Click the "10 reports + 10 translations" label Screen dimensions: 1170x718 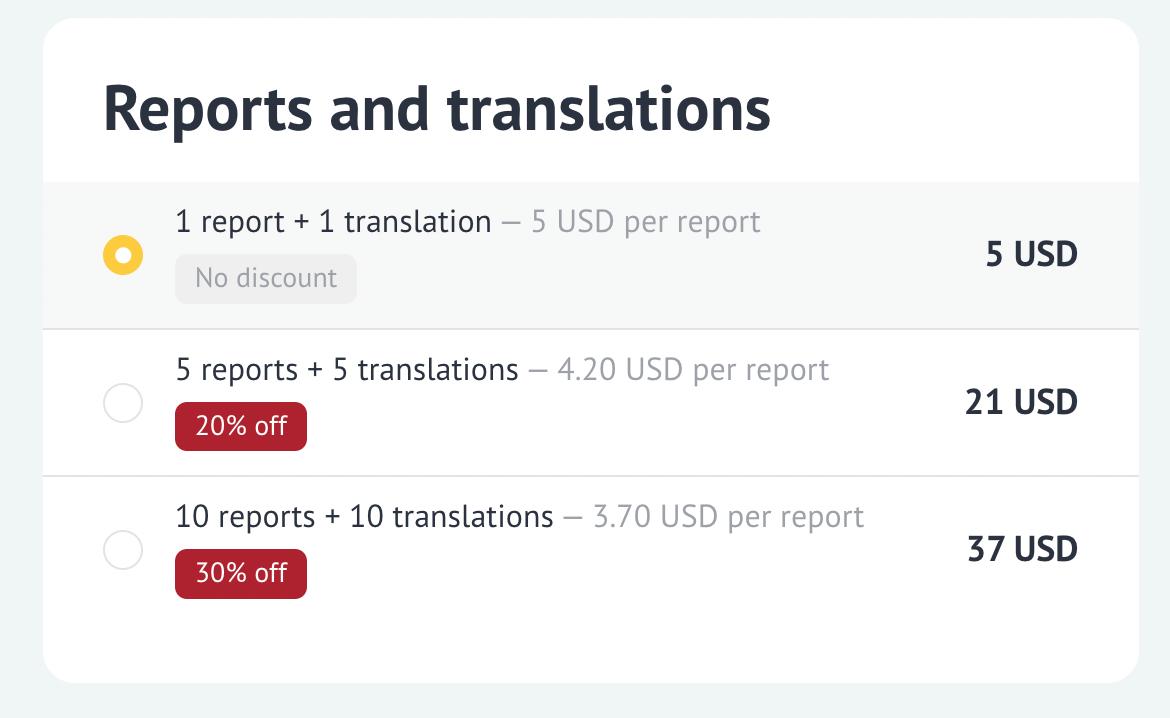point(364,517)
